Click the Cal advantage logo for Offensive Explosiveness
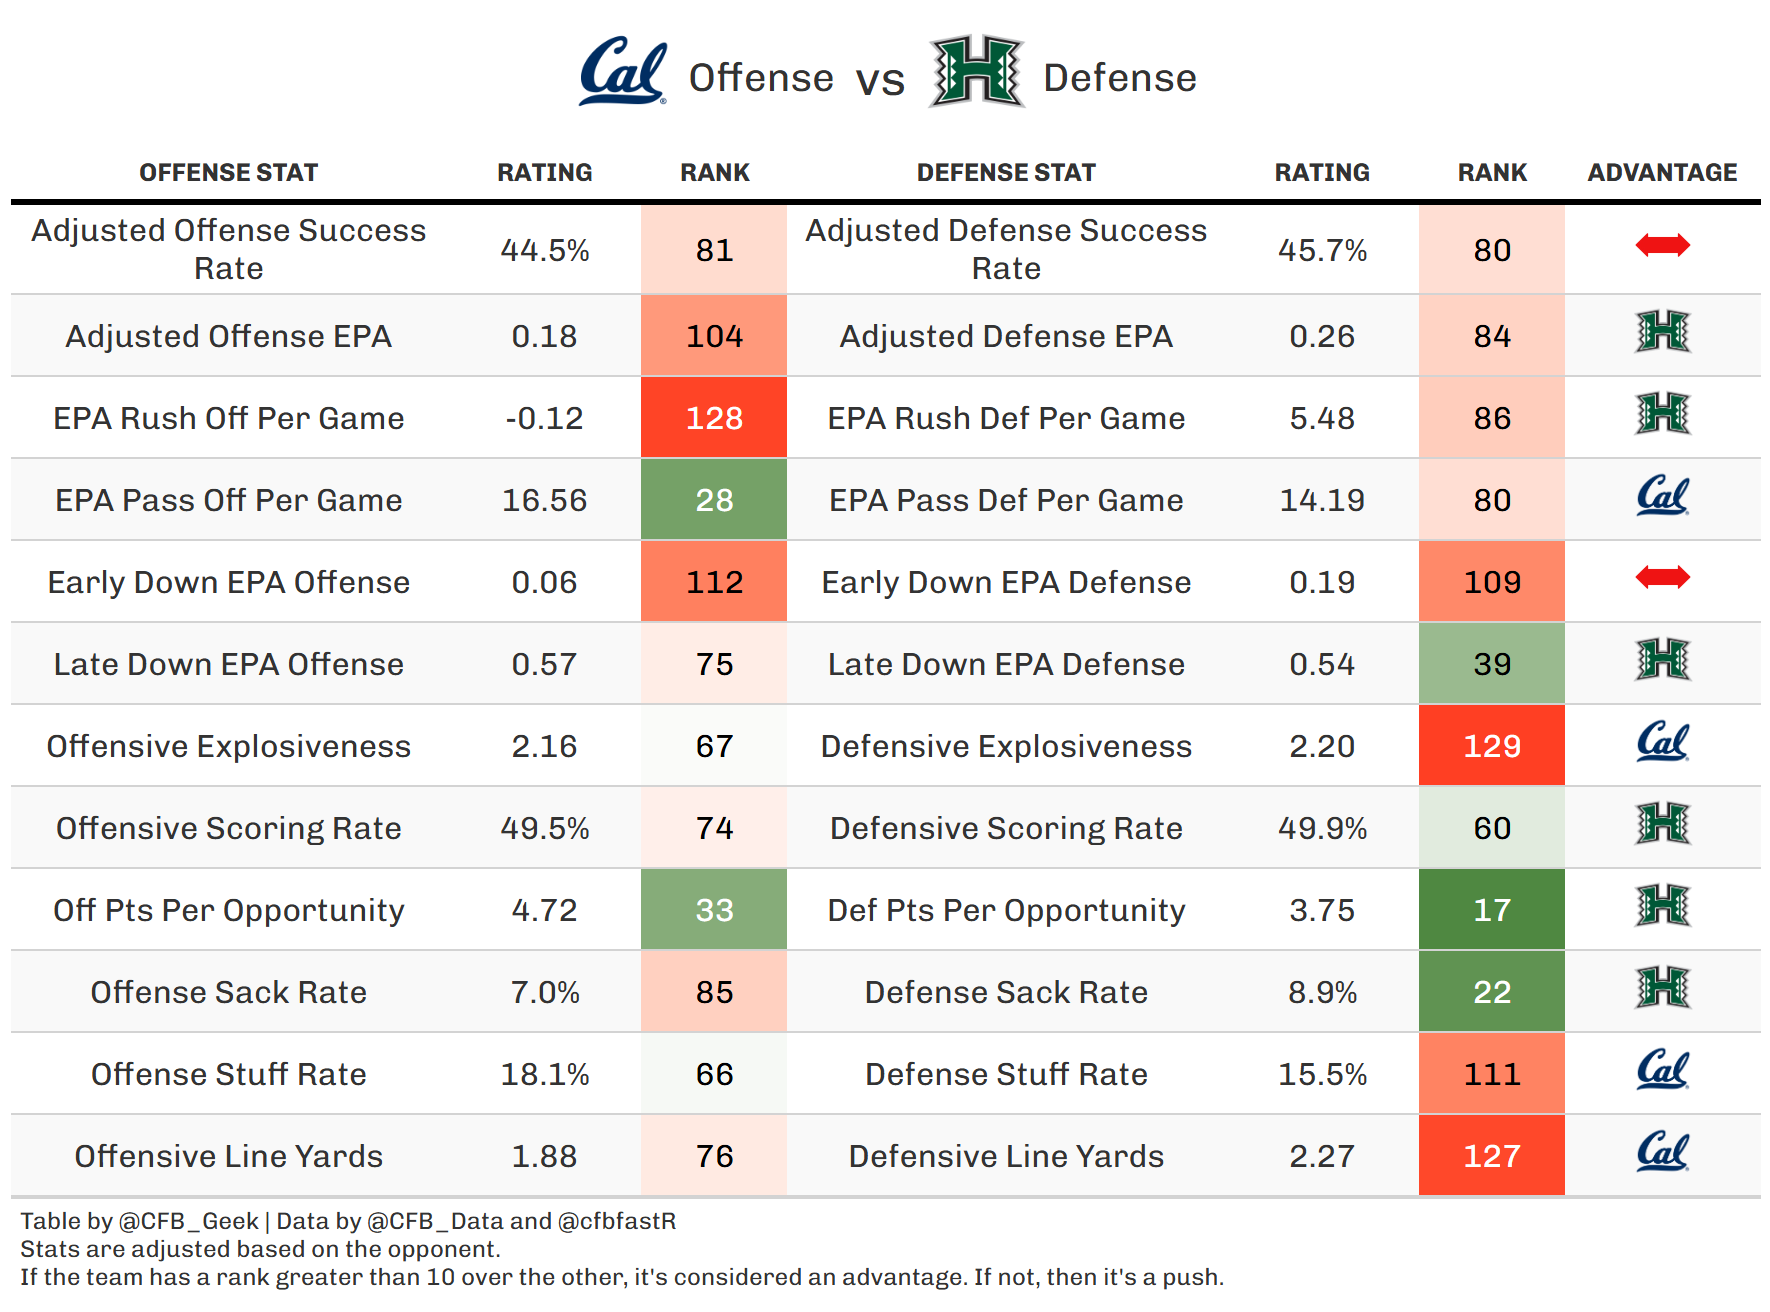The width and height of the screenshot is (1770, 1312). pos(1662,742)
